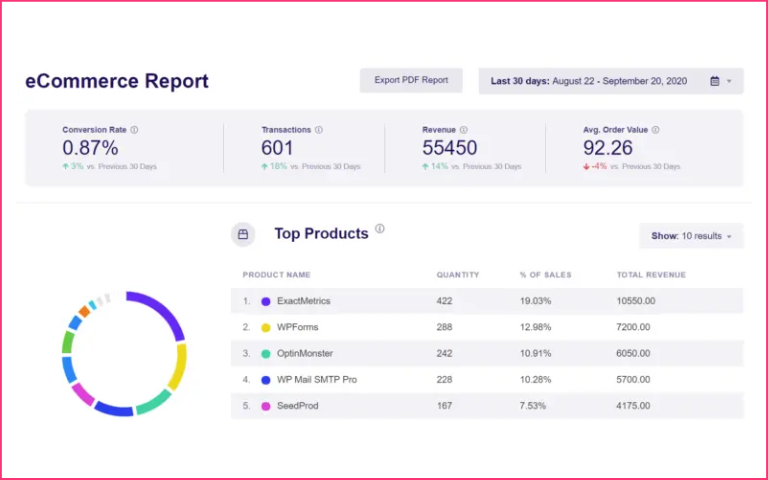Click the eCommerce Report heading
This screenshot has height=480, width=768.
tap(117, 81)
